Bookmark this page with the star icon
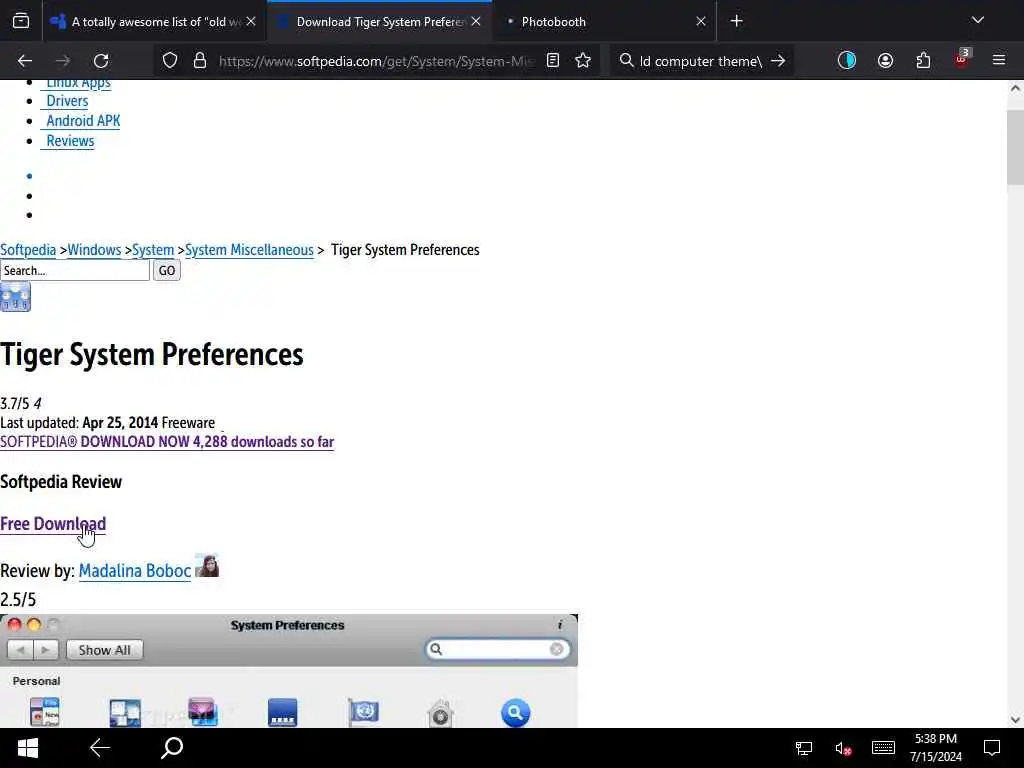Viewport: 1024px width, 768px height. pyautogui.click(x=583, y=61)
